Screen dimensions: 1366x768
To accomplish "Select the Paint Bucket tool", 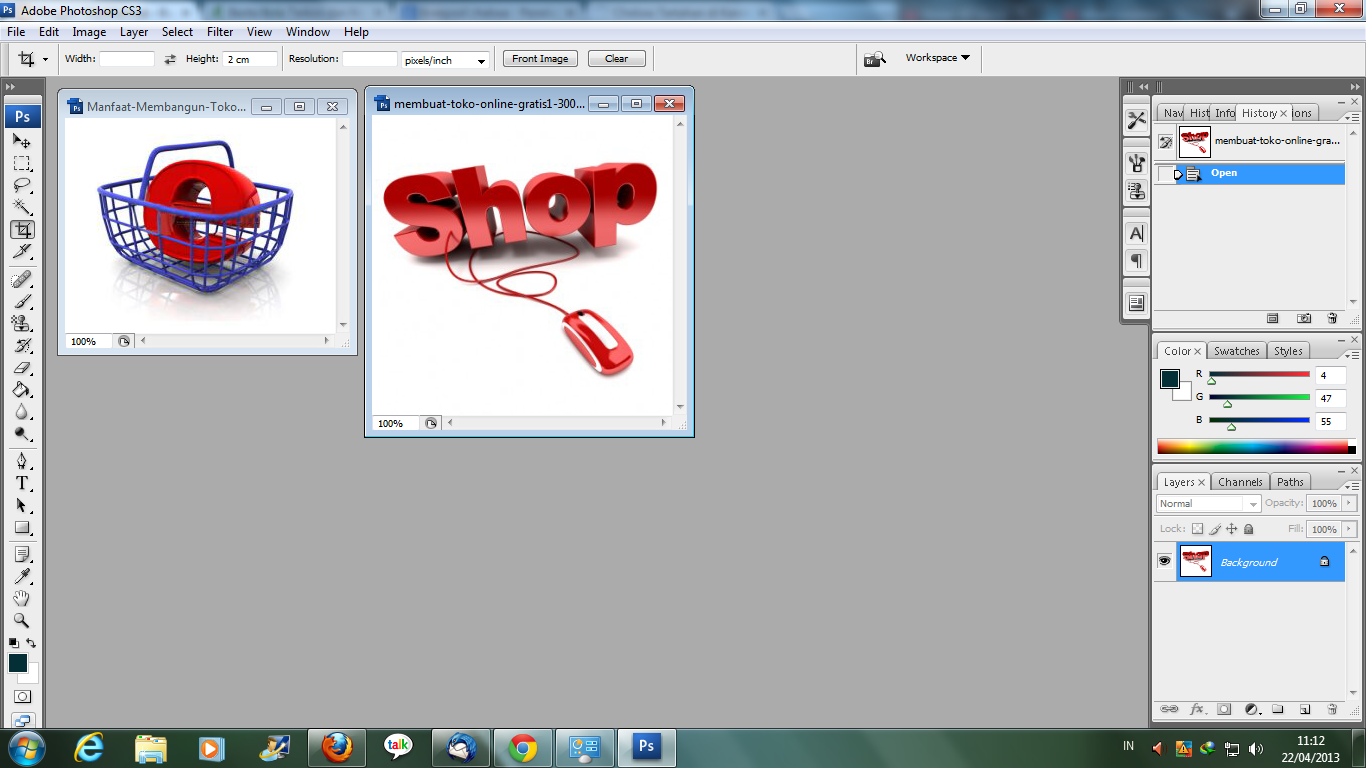I will coord(21,389).
